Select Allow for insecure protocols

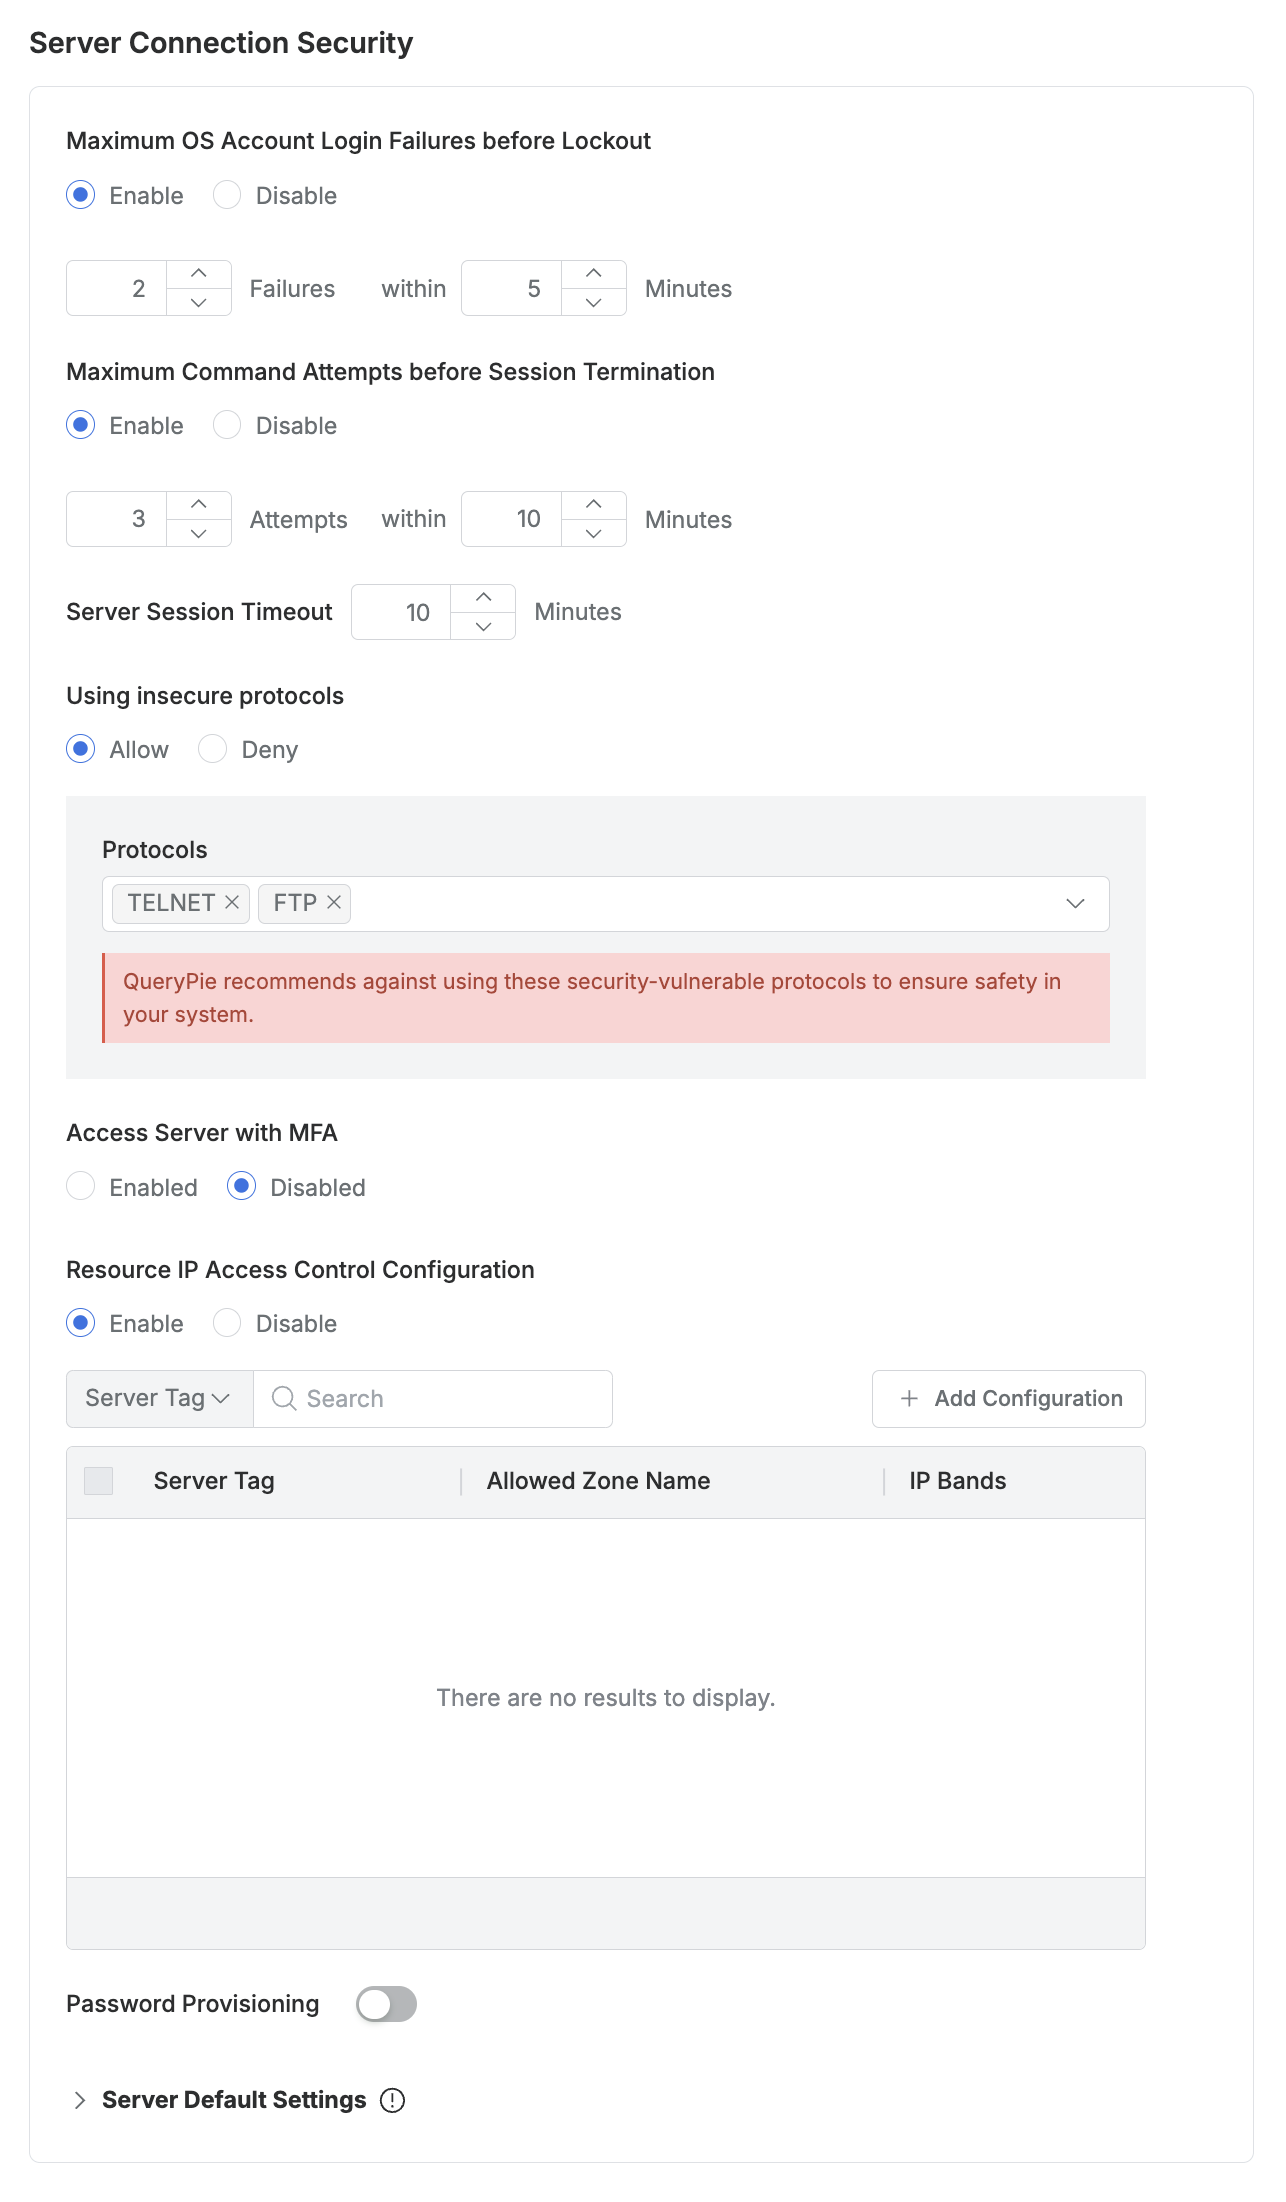pyautogui.click(x=81, y=749)
